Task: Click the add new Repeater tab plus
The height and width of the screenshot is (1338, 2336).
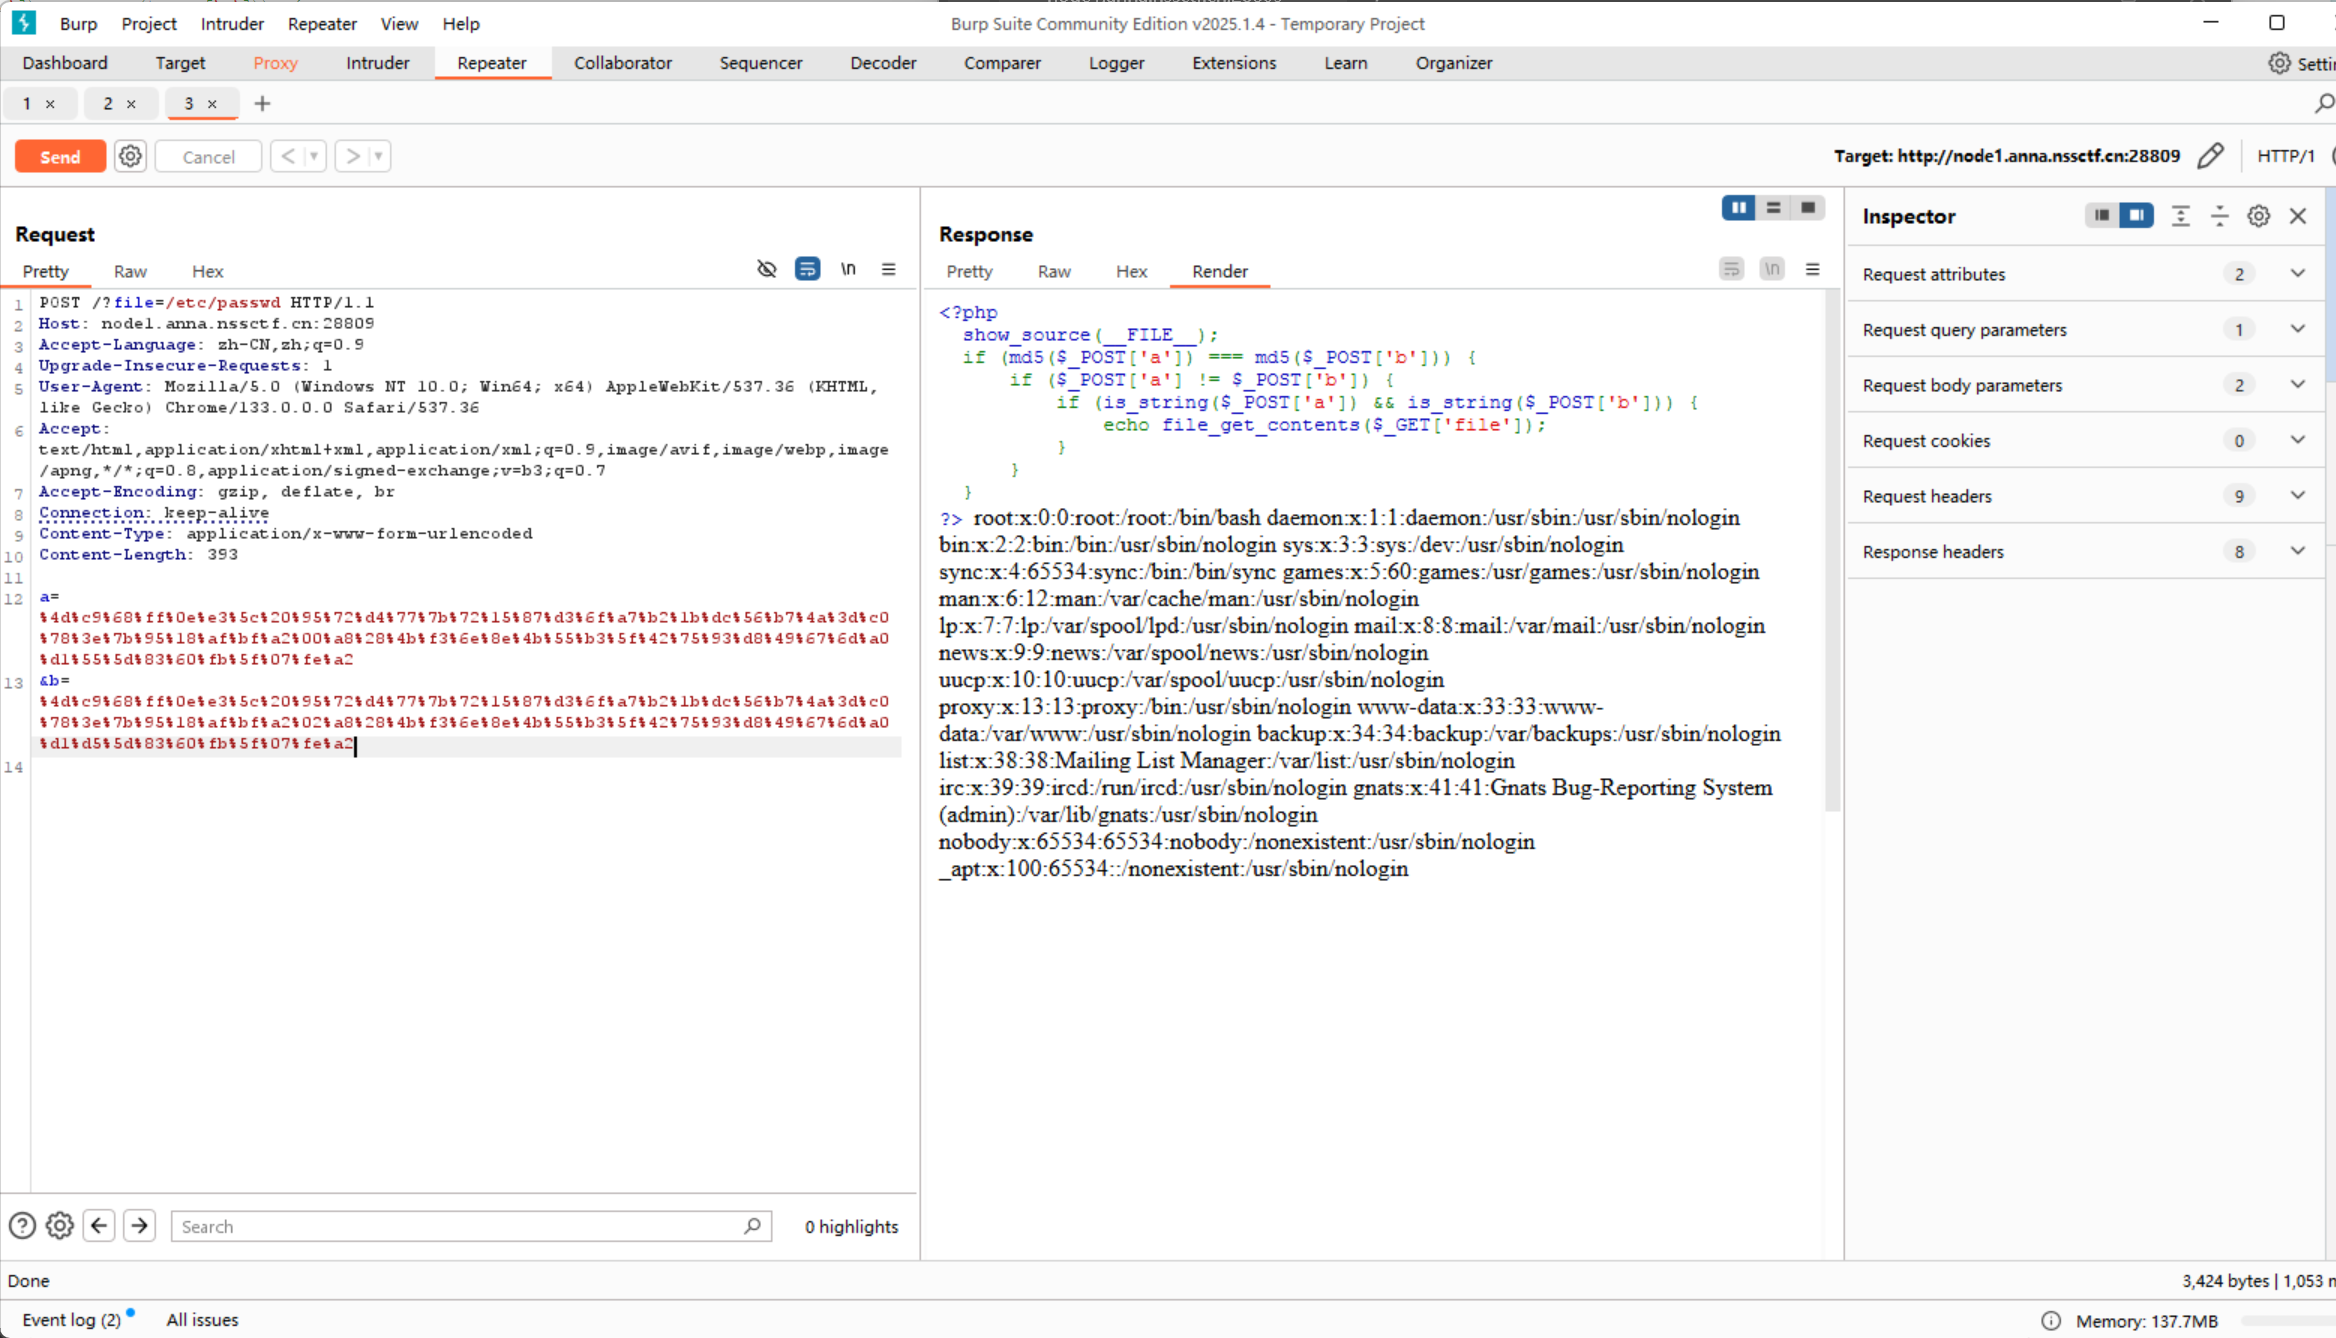Action: (262, 103)
